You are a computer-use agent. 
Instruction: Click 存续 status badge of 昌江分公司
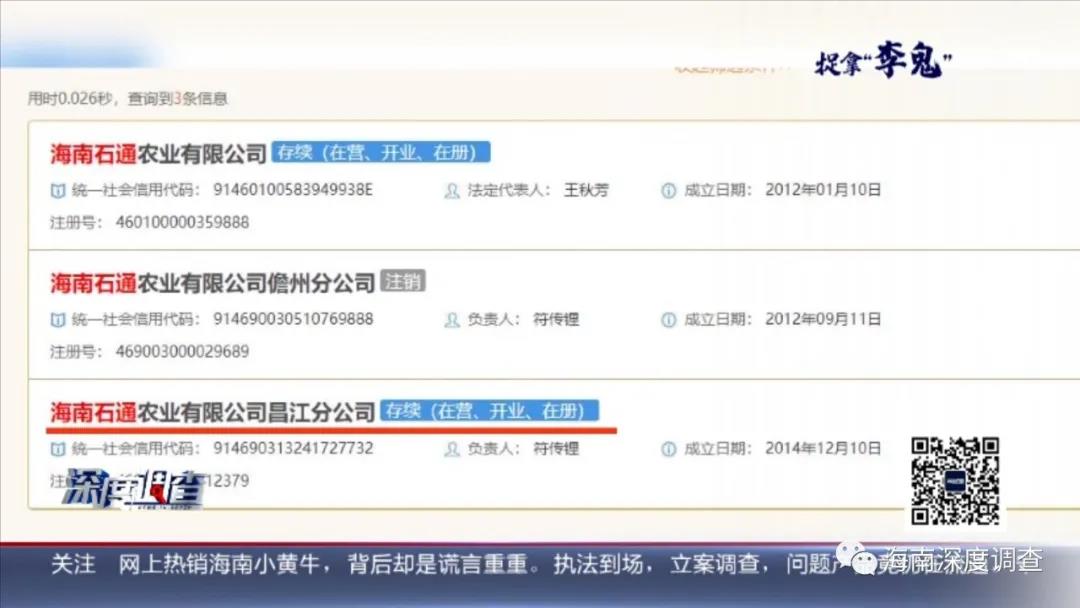489,411
